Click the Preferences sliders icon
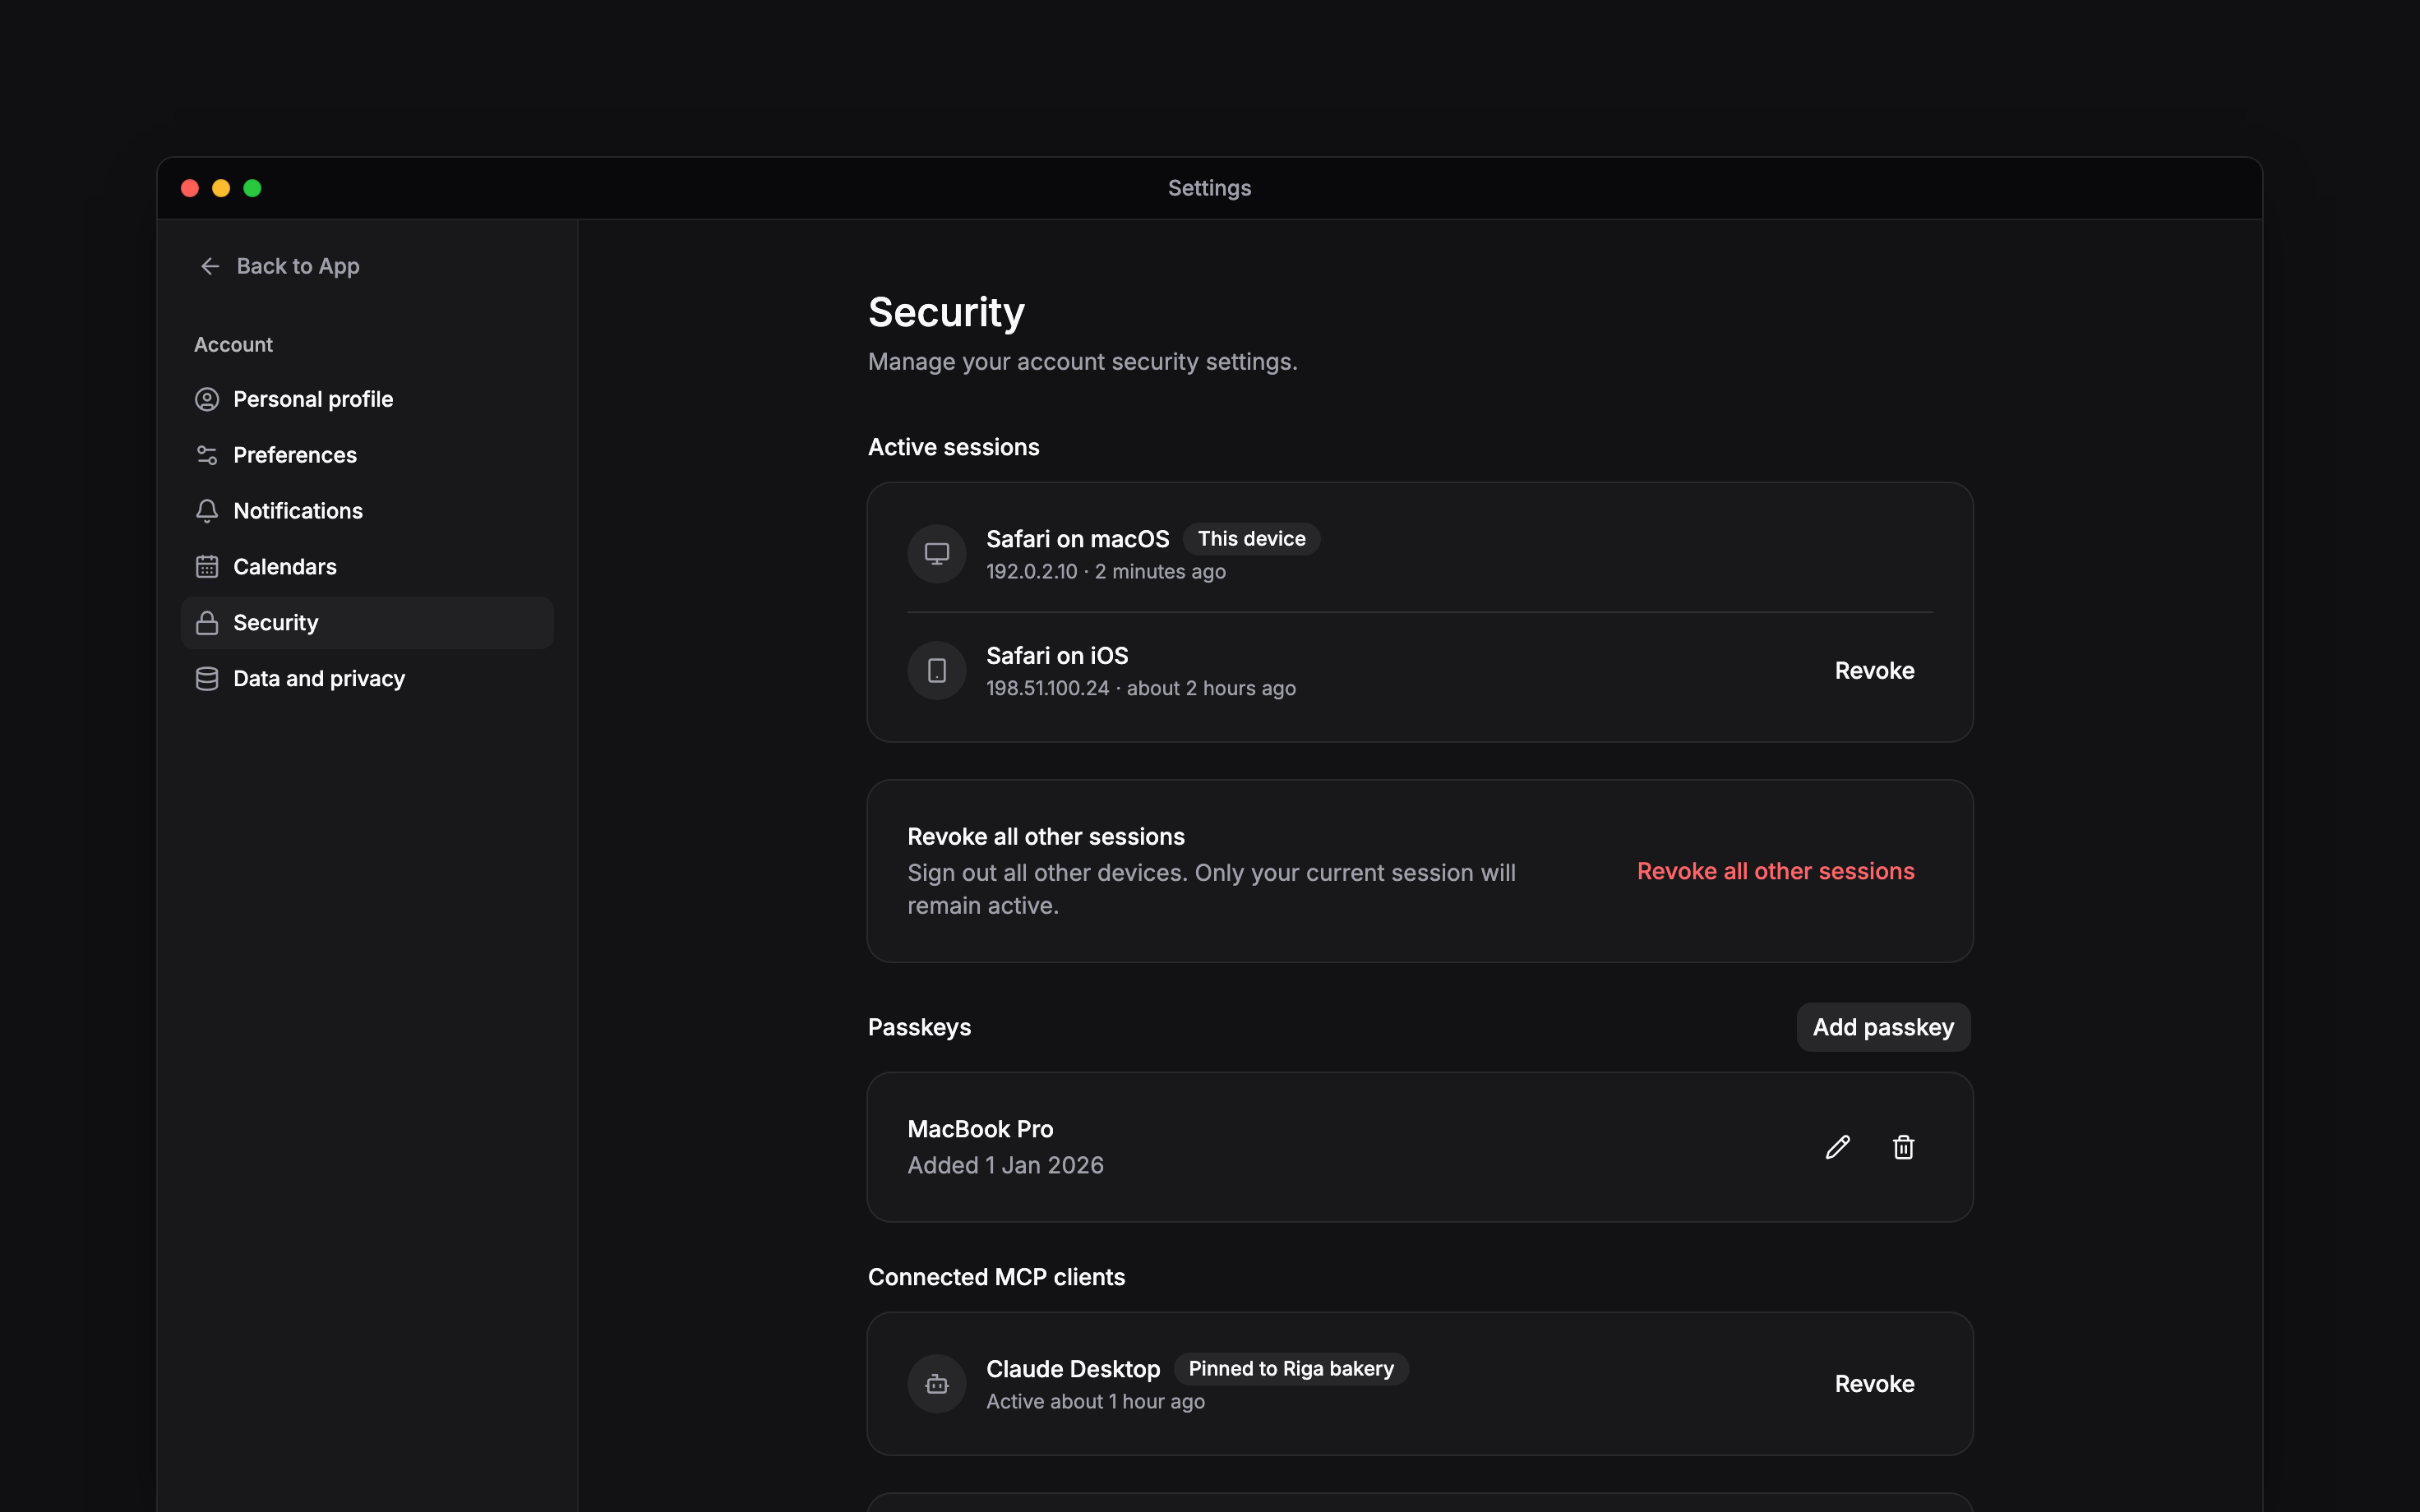Image resolution: width=2420 pixels, height=1512 pixels. (x=207, y=455)
